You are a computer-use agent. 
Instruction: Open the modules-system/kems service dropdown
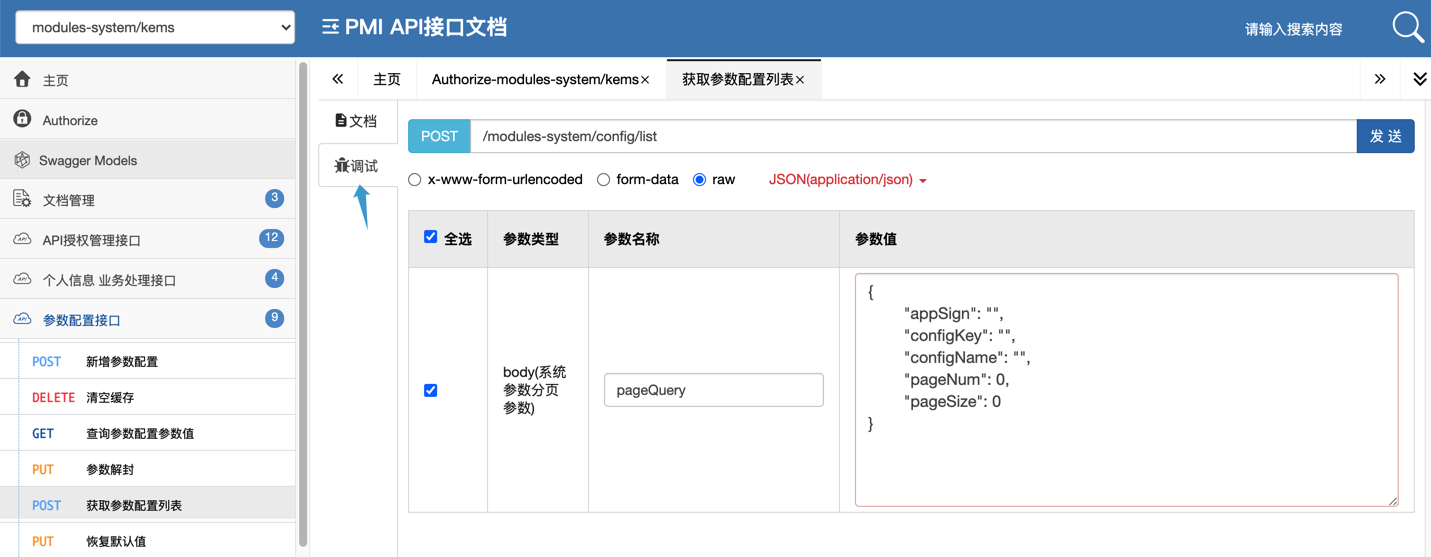[x=155, y=27]
